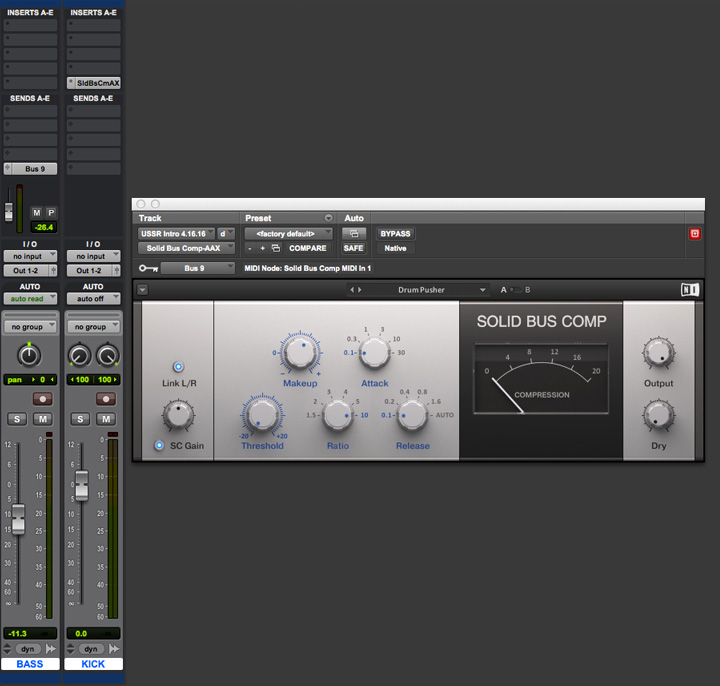Click the red target button in plug-in header
Image resolution: width=720 pixels, height=686 pixels.
695,234
